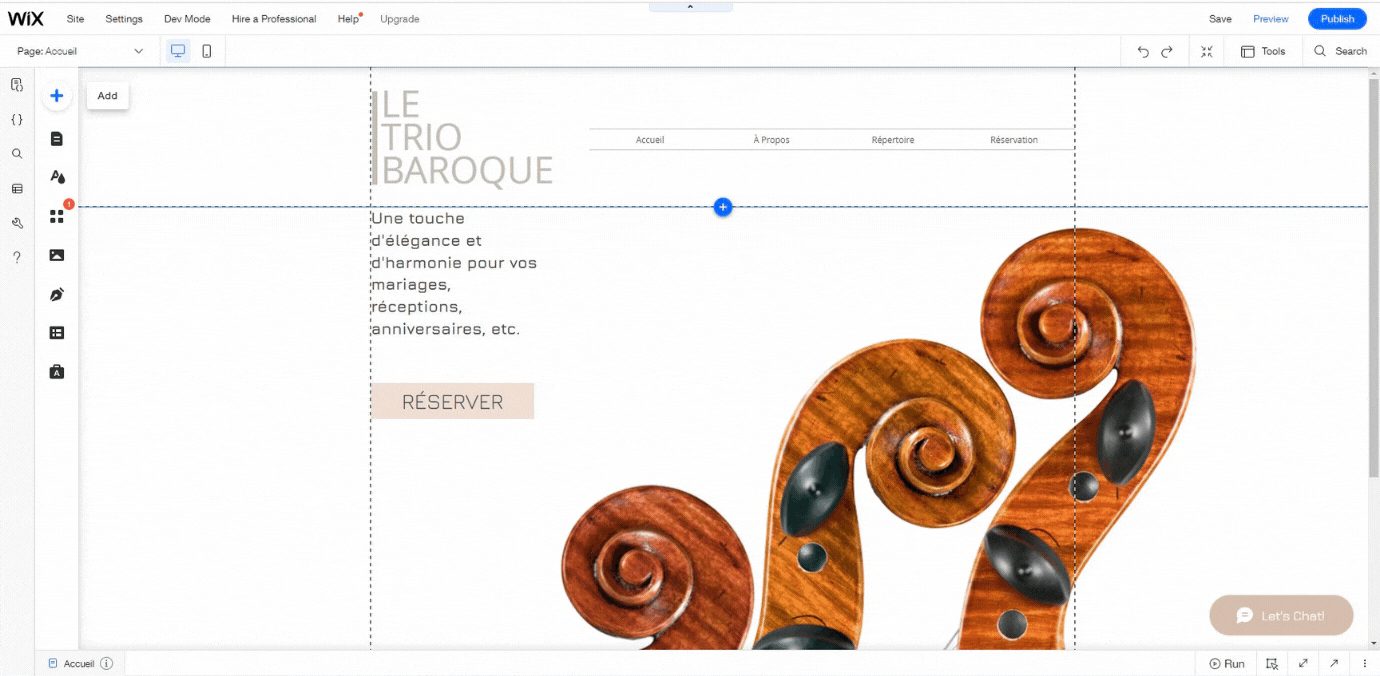Open the Site menu
The width and height of the screenshot is (1380, 676).
pyautogui.click(x=75, y=19)
